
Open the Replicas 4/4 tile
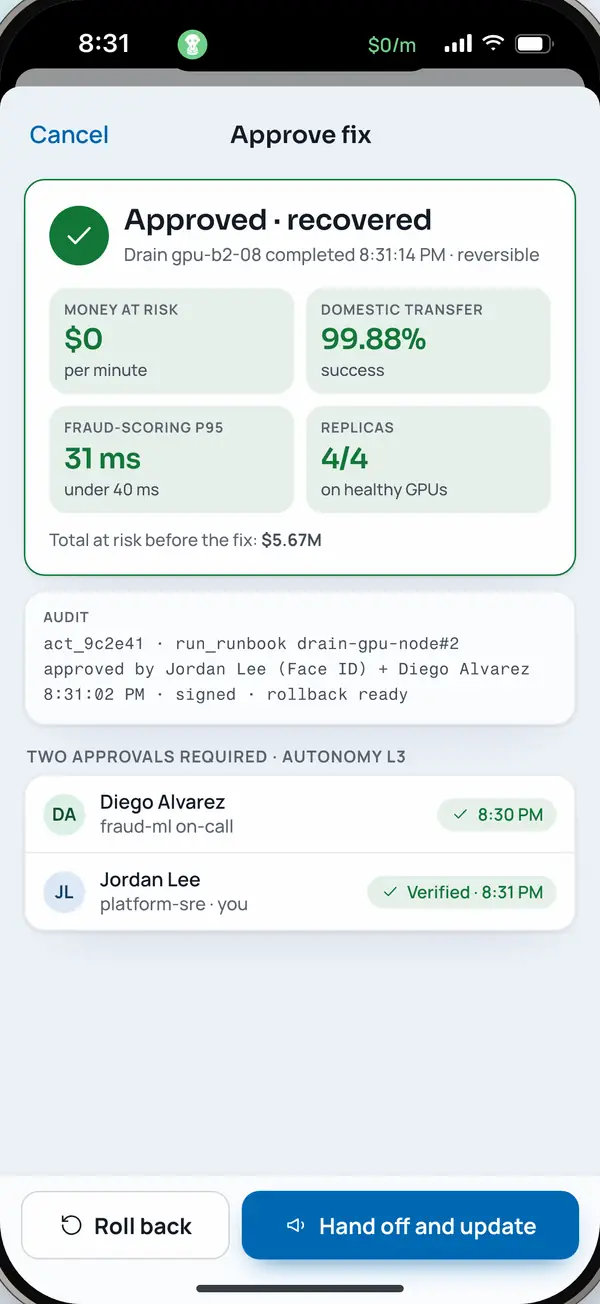[428, 460]
